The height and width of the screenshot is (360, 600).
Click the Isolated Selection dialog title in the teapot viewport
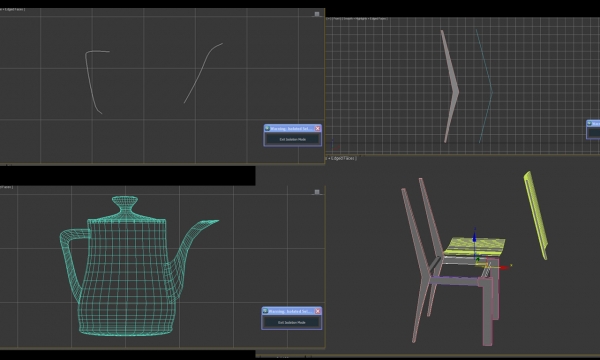pos(289,311)
